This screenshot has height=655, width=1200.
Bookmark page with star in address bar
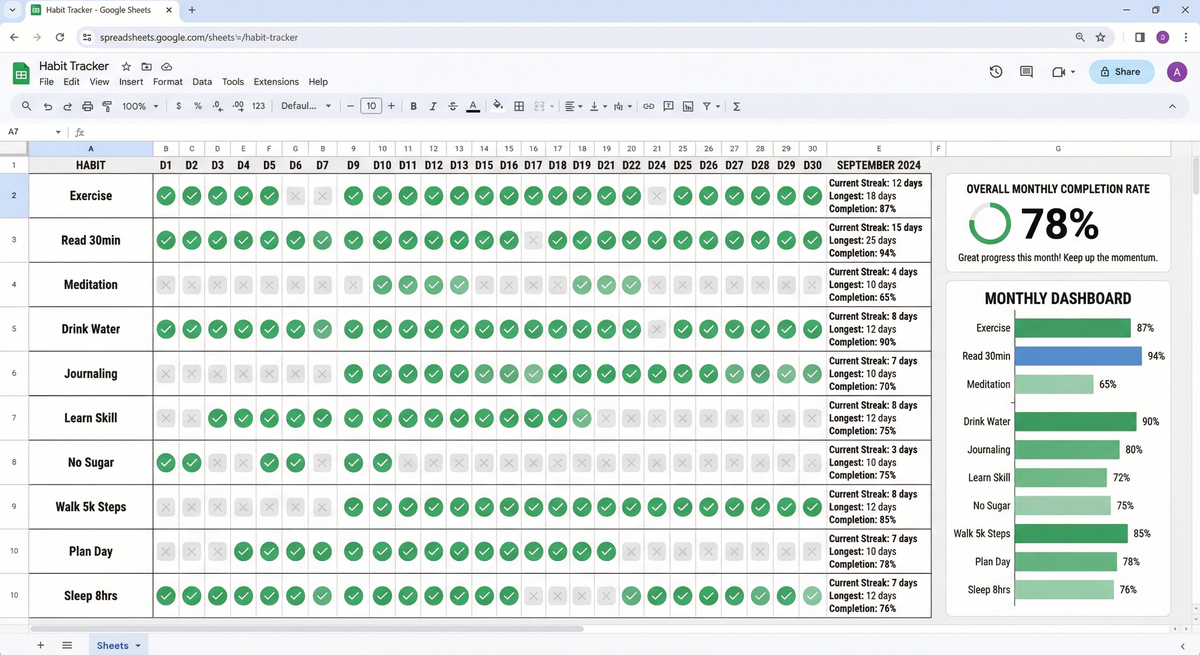(x=1100, y=37)
